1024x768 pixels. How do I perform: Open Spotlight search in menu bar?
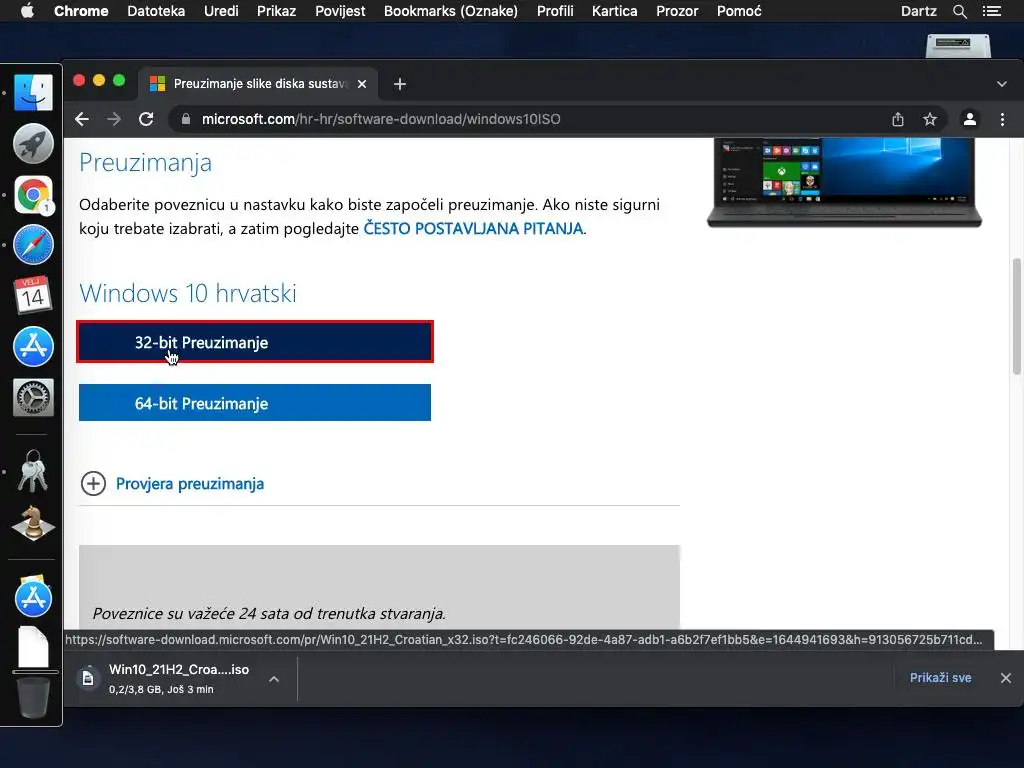click(960, 11)
